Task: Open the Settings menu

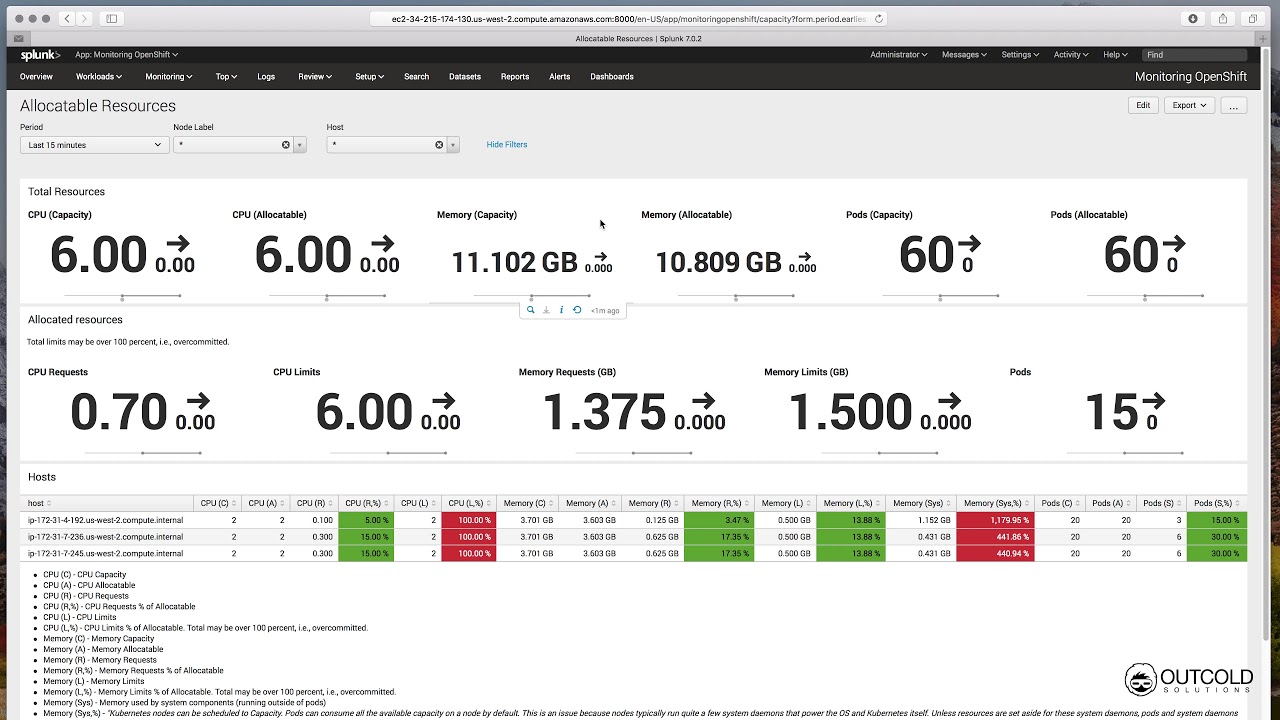Action: 1020,55
